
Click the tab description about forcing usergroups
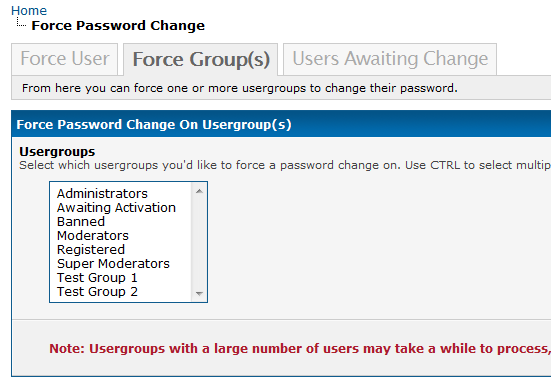(x=240, y=88)
